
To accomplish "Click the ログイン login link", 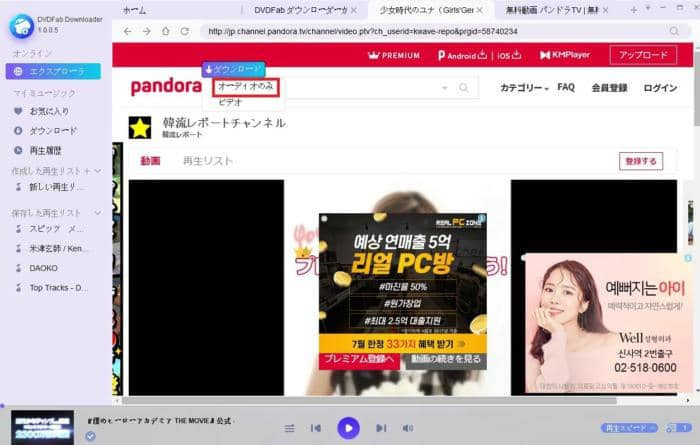I will (x=660, y=88).
